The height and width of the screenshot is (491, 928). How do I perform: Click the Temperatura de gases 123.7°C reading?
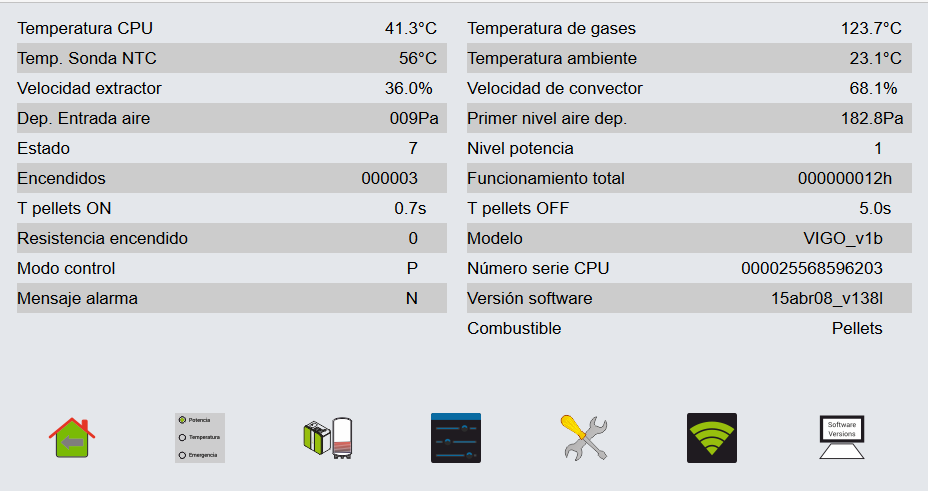(x=871, y=28)
